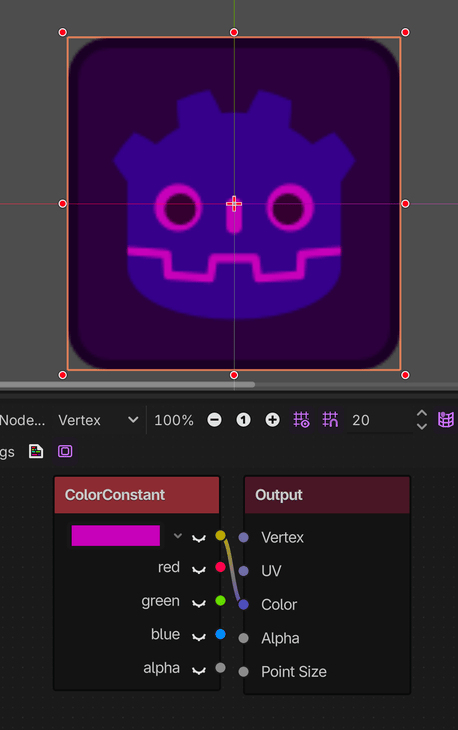Click the zoom out minus icon
This screenshot has height=730, width=458.
point(215,420)
